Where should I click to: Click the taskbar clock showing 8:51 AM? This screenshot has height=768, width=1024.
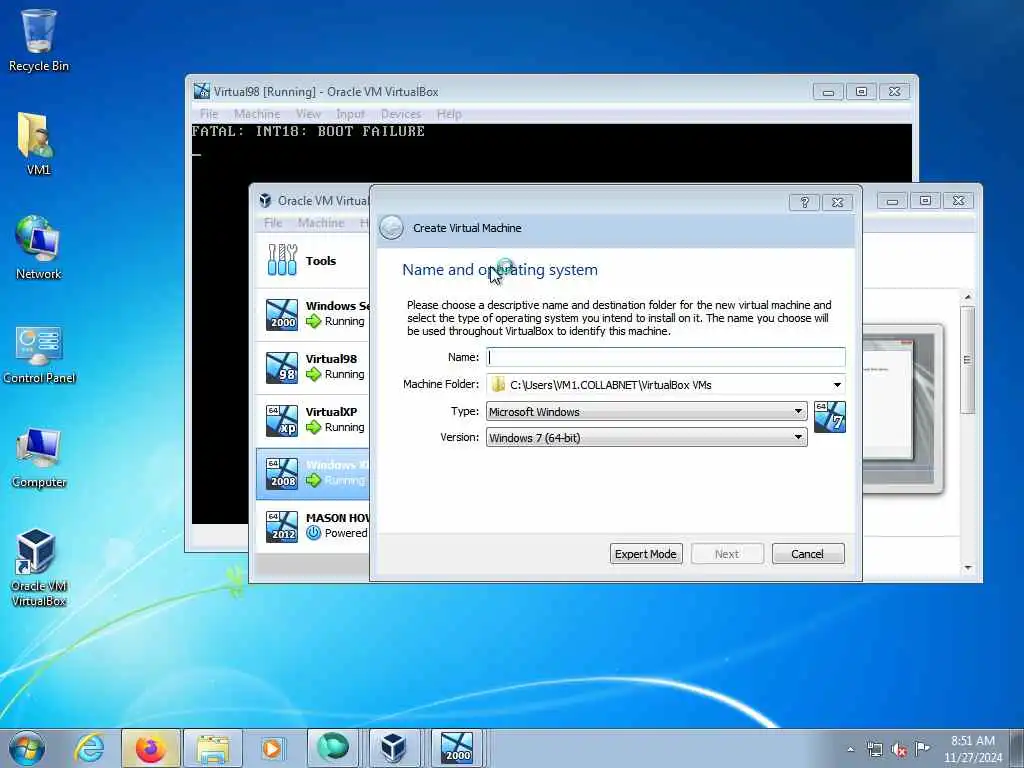pos(973,749)
